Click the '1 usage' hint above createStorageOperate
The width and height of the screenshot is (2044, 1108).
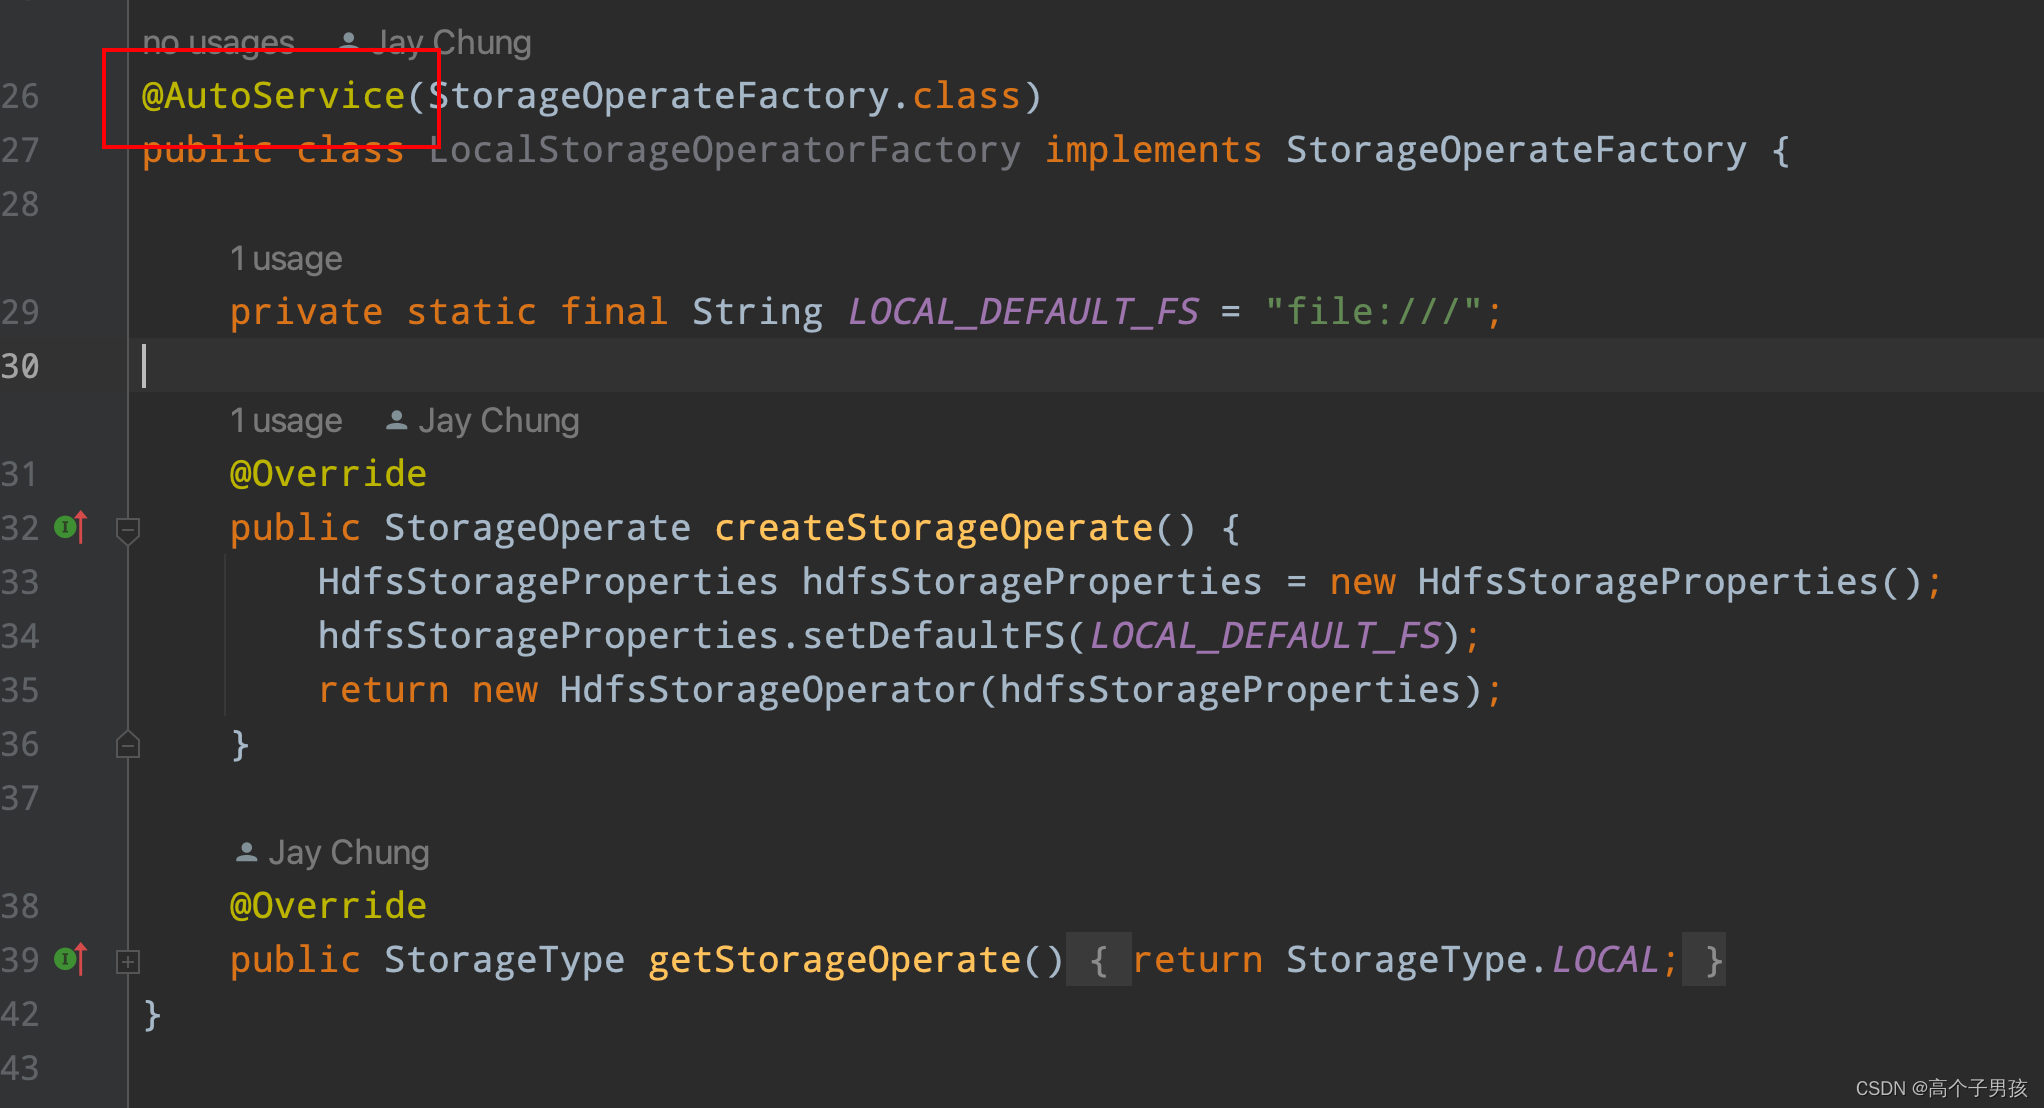[x=286, y=420]
